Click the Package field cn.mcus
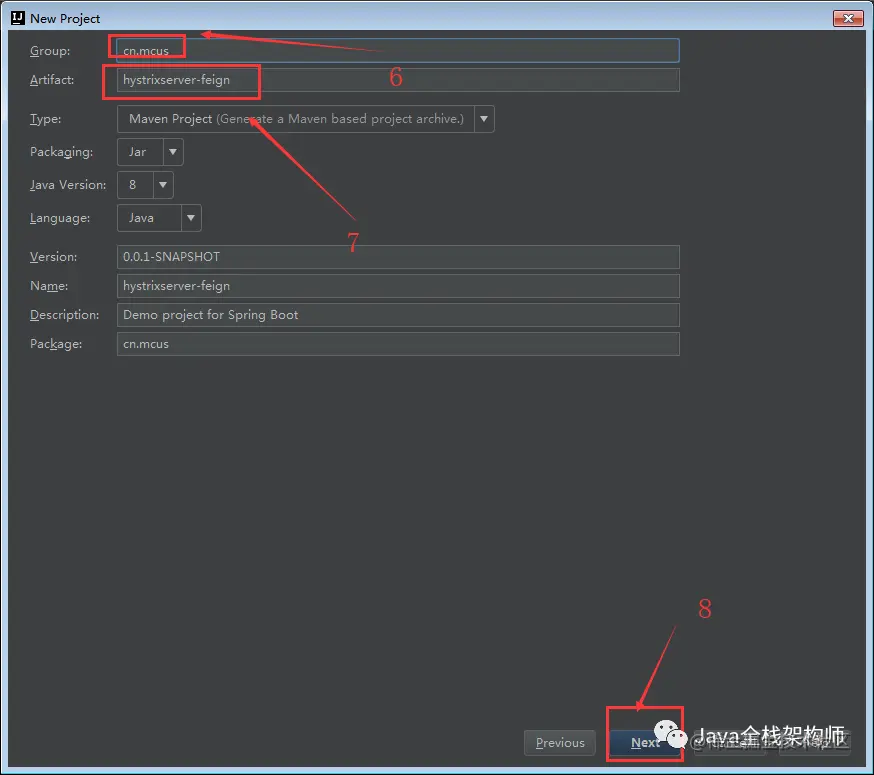This screenshot has height=775, width=874. pyautogui.click(x=398, y=344)
